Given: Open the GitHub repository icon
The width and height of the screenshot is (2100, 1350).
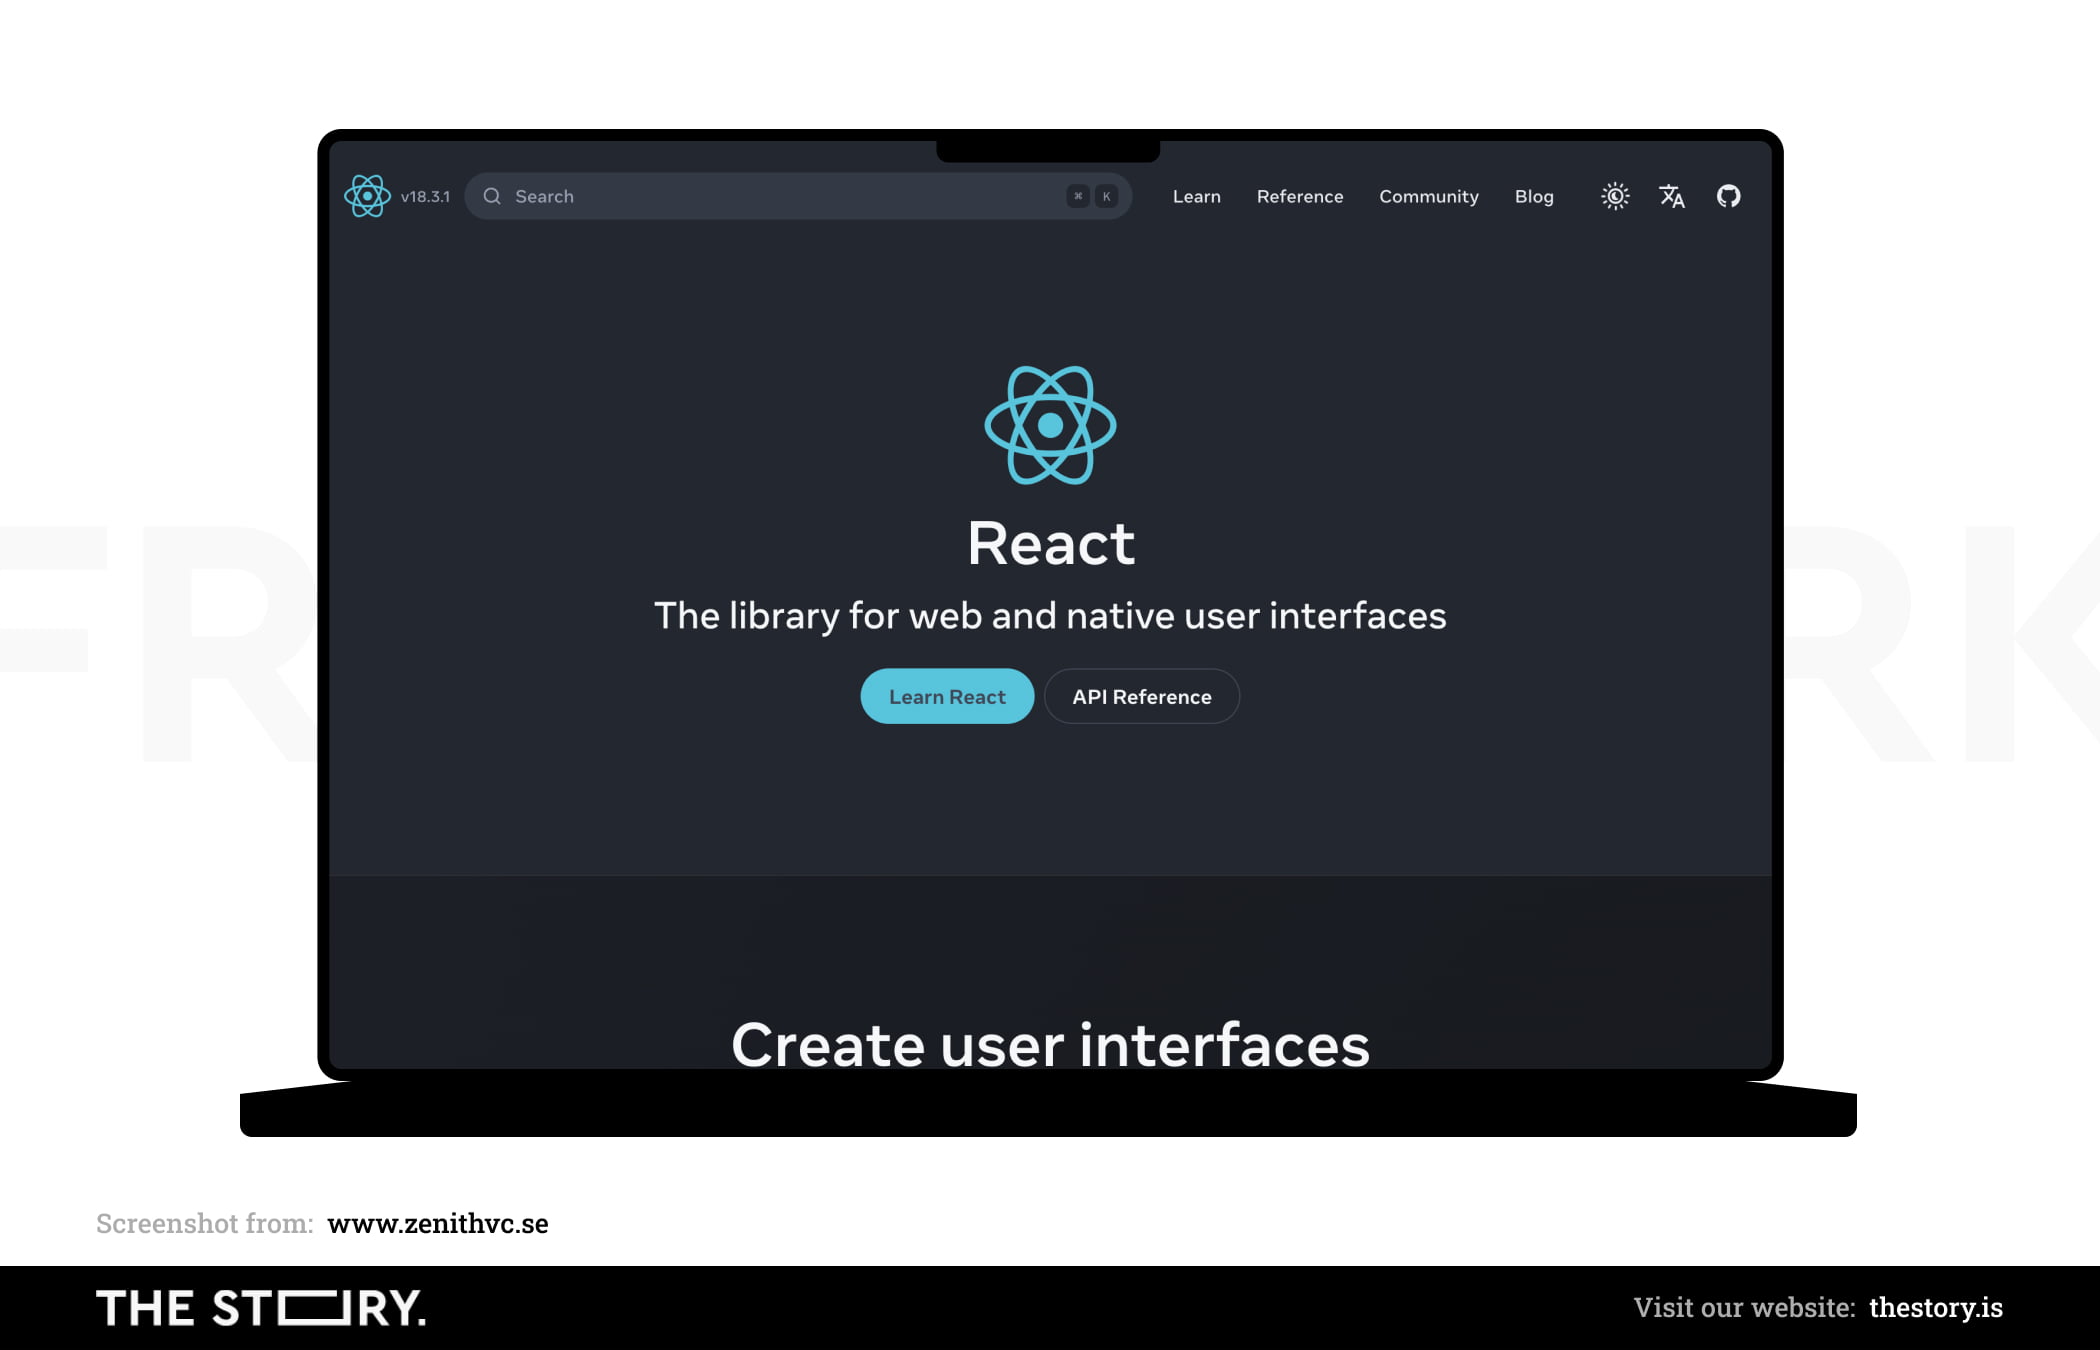Looking at the screenshot, I should 1725,196.
